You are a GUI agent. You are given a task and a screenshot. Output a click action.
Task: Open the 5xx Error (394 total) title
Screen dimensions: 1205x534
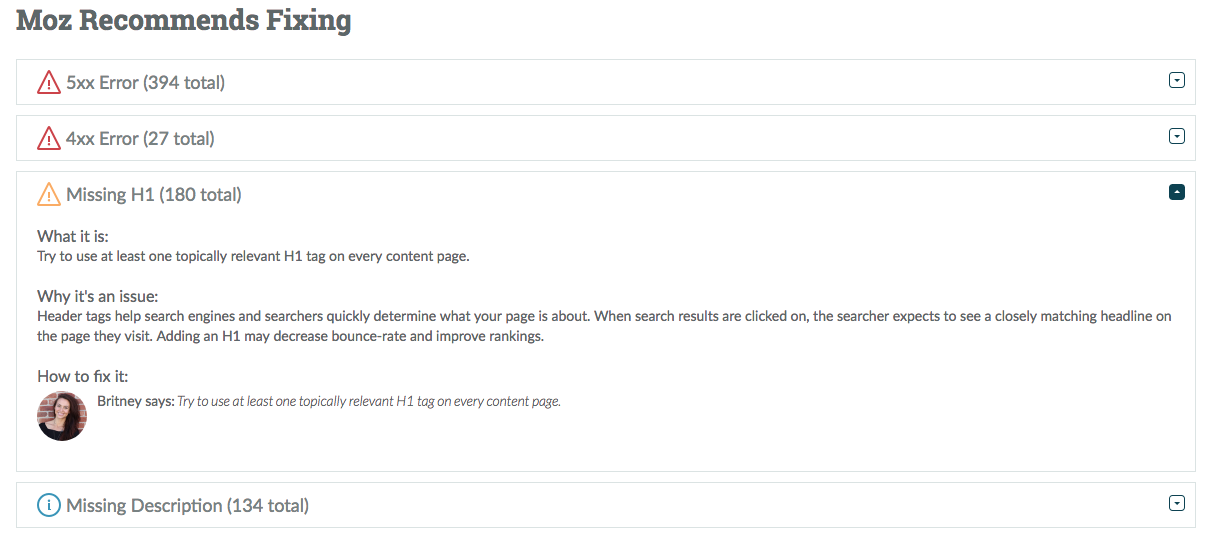[x=145, y=83]
